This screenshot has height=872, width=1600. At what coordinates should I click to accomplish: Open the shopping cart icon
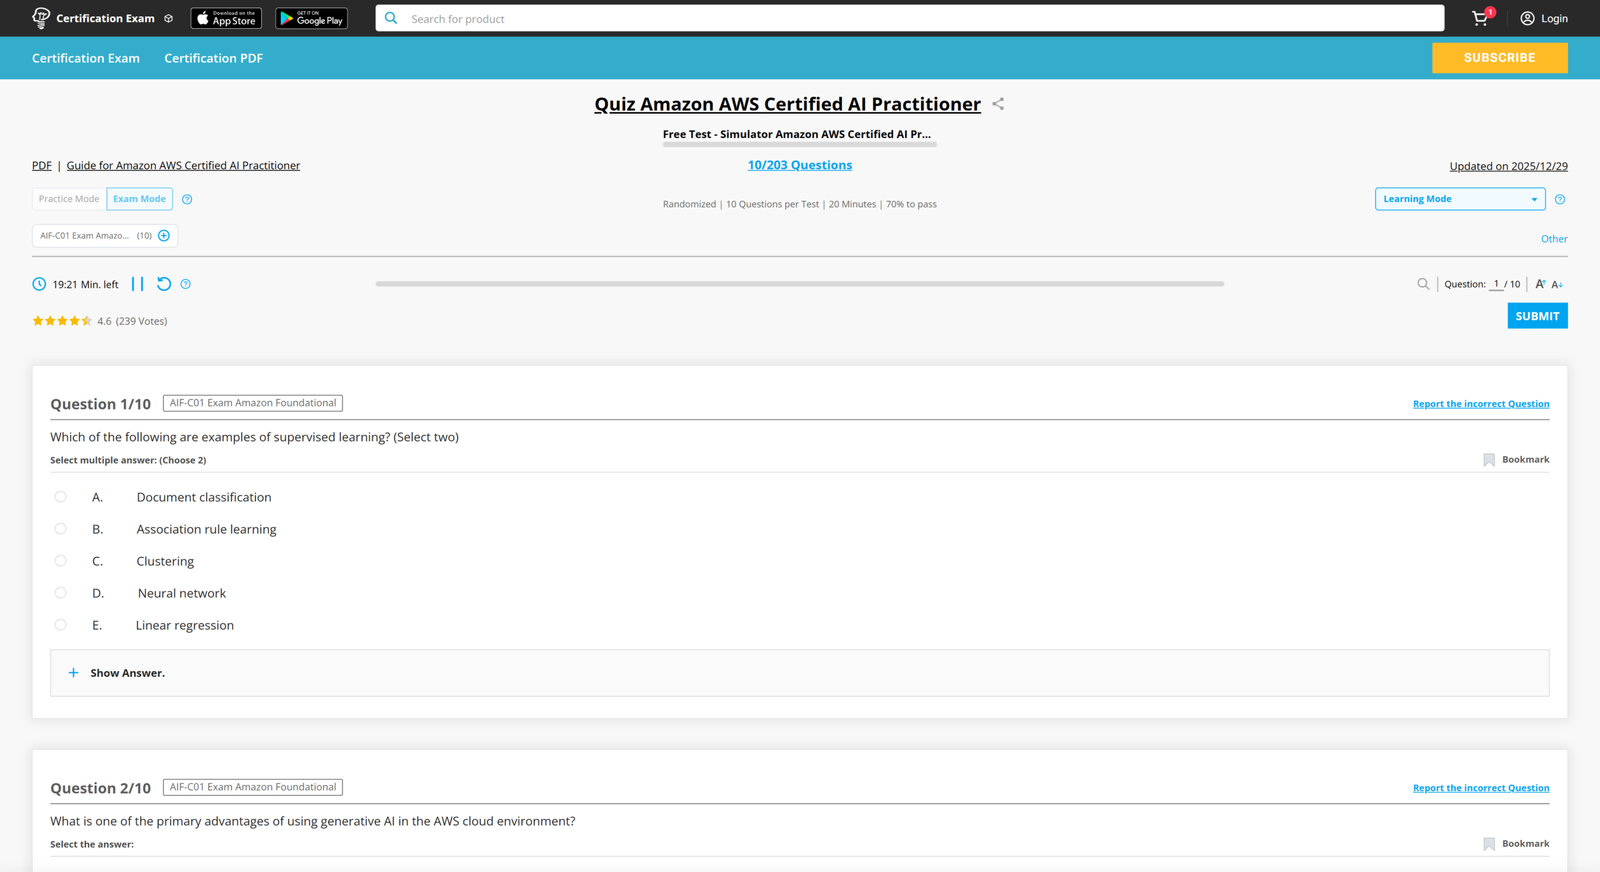tap(1480, 18)
